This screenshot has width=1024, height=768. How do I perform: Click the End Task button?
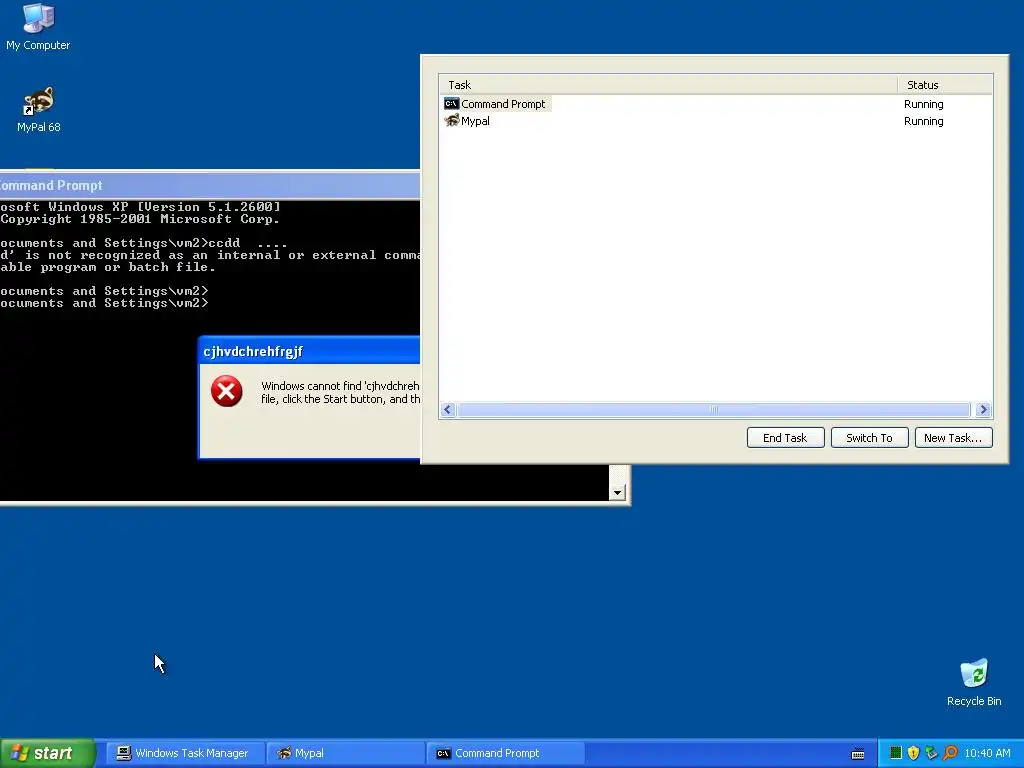(x=785, y=438)
